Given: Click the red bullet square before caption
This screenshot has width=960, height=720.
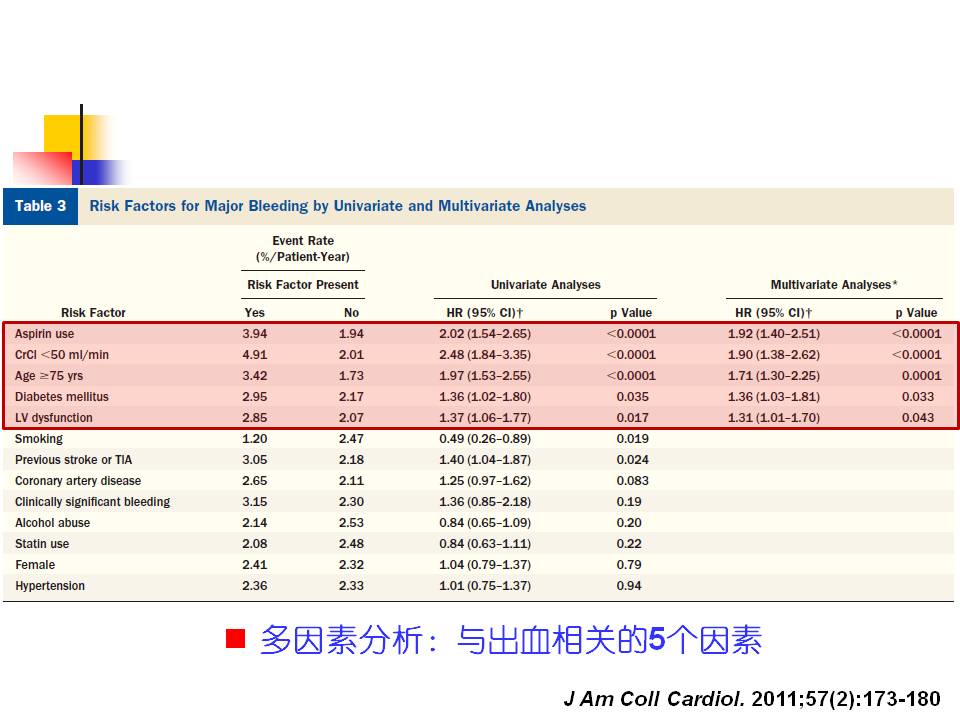Looking at the screenshot, I should pyautogui.click(x=235, y=639).
